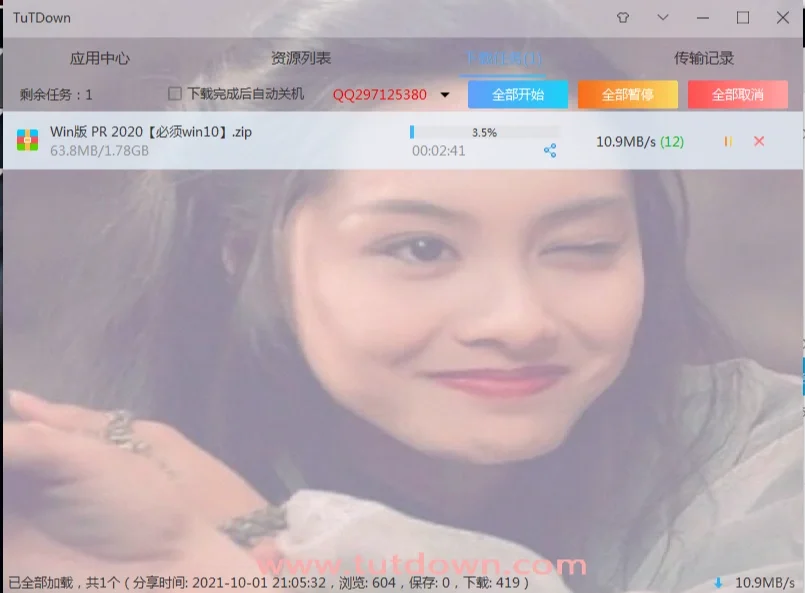
Task: Click the 10.9MB/s (12) speed text
Action: (640, 142)
